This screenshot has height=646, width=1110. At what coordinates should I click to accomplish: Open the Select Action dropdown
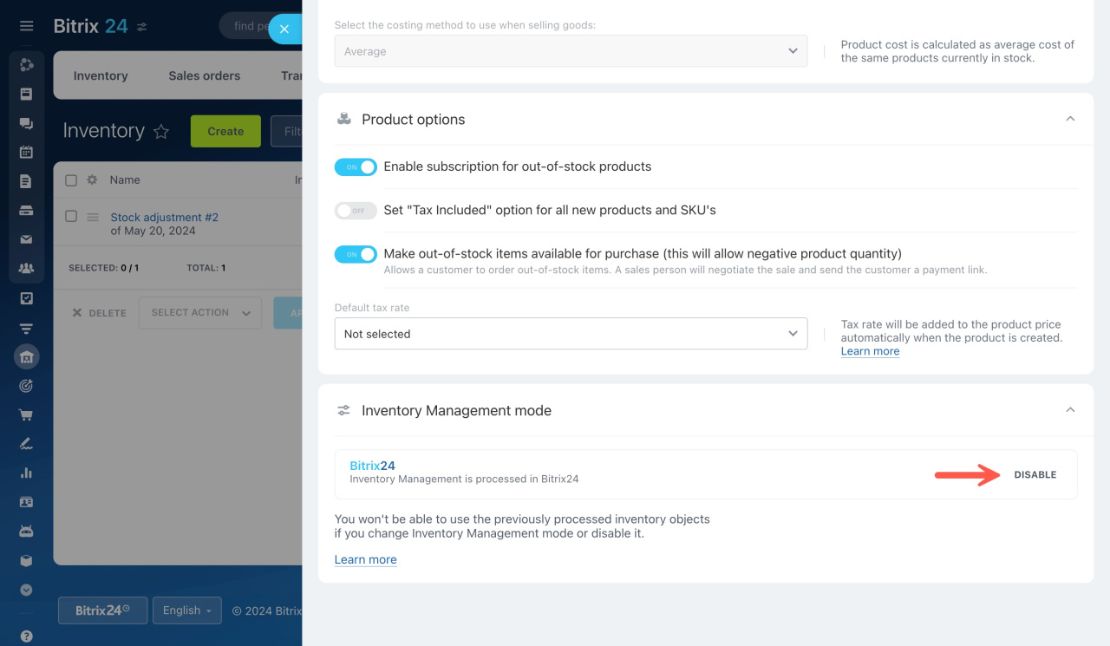point(200,313)
